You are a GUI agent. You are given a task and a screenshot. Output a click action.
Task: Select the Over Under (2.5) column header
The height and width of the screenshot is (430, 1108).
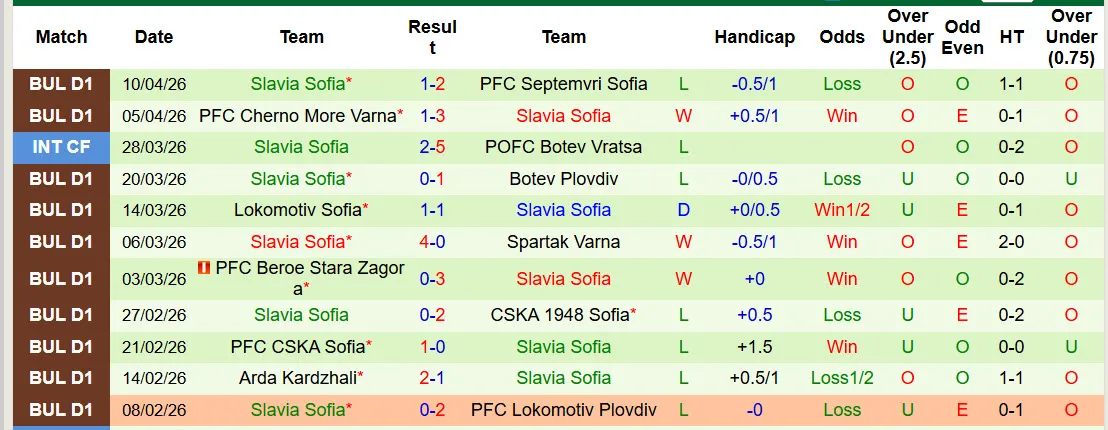click(x=908, y=37)
